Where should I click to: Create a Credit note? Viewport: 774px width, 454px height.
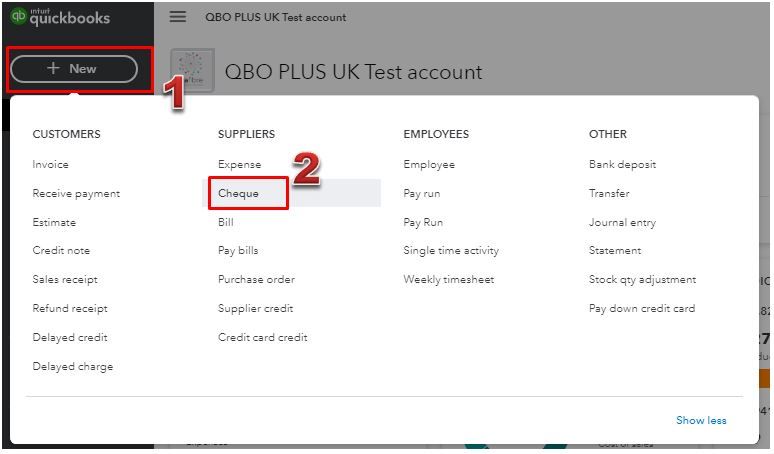(x=61, y=250)
